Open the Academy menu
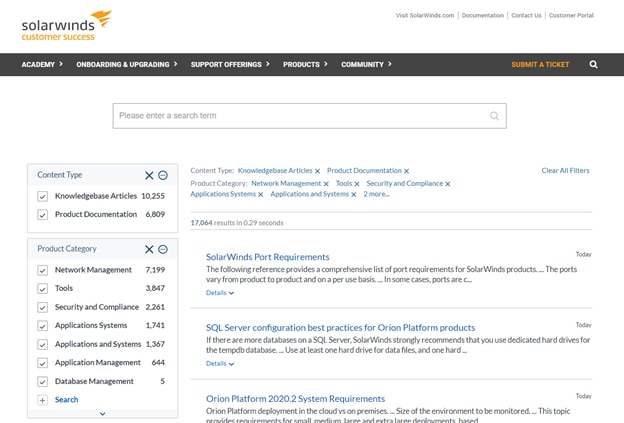 [x=42, y=64]
